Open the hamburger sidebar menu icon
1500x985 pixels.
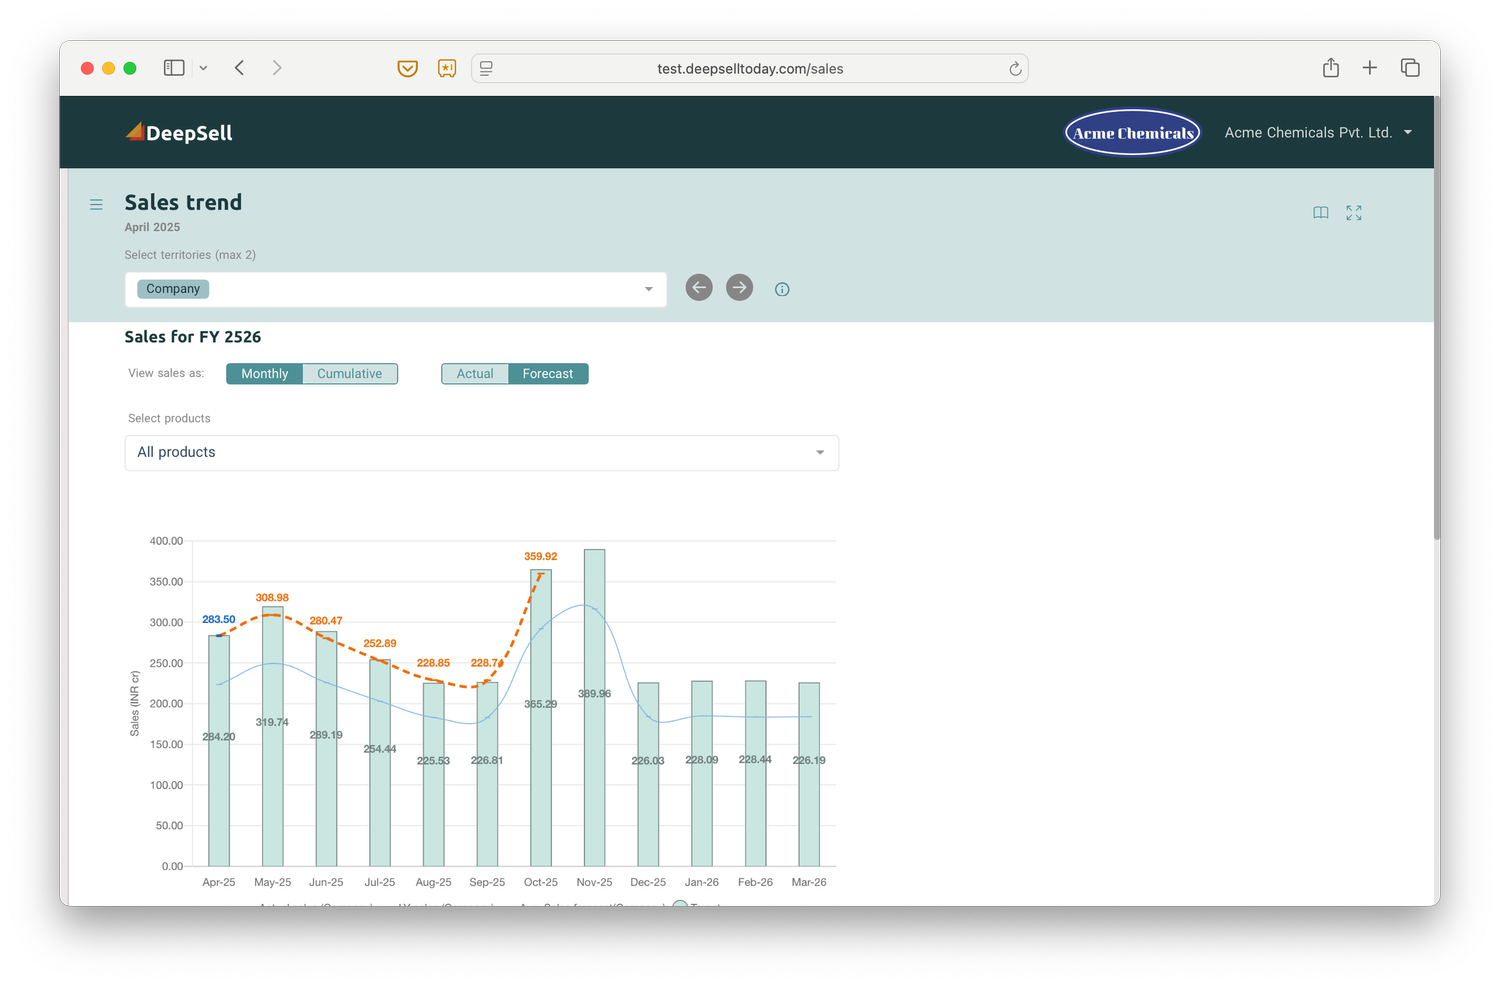(96, 204)
